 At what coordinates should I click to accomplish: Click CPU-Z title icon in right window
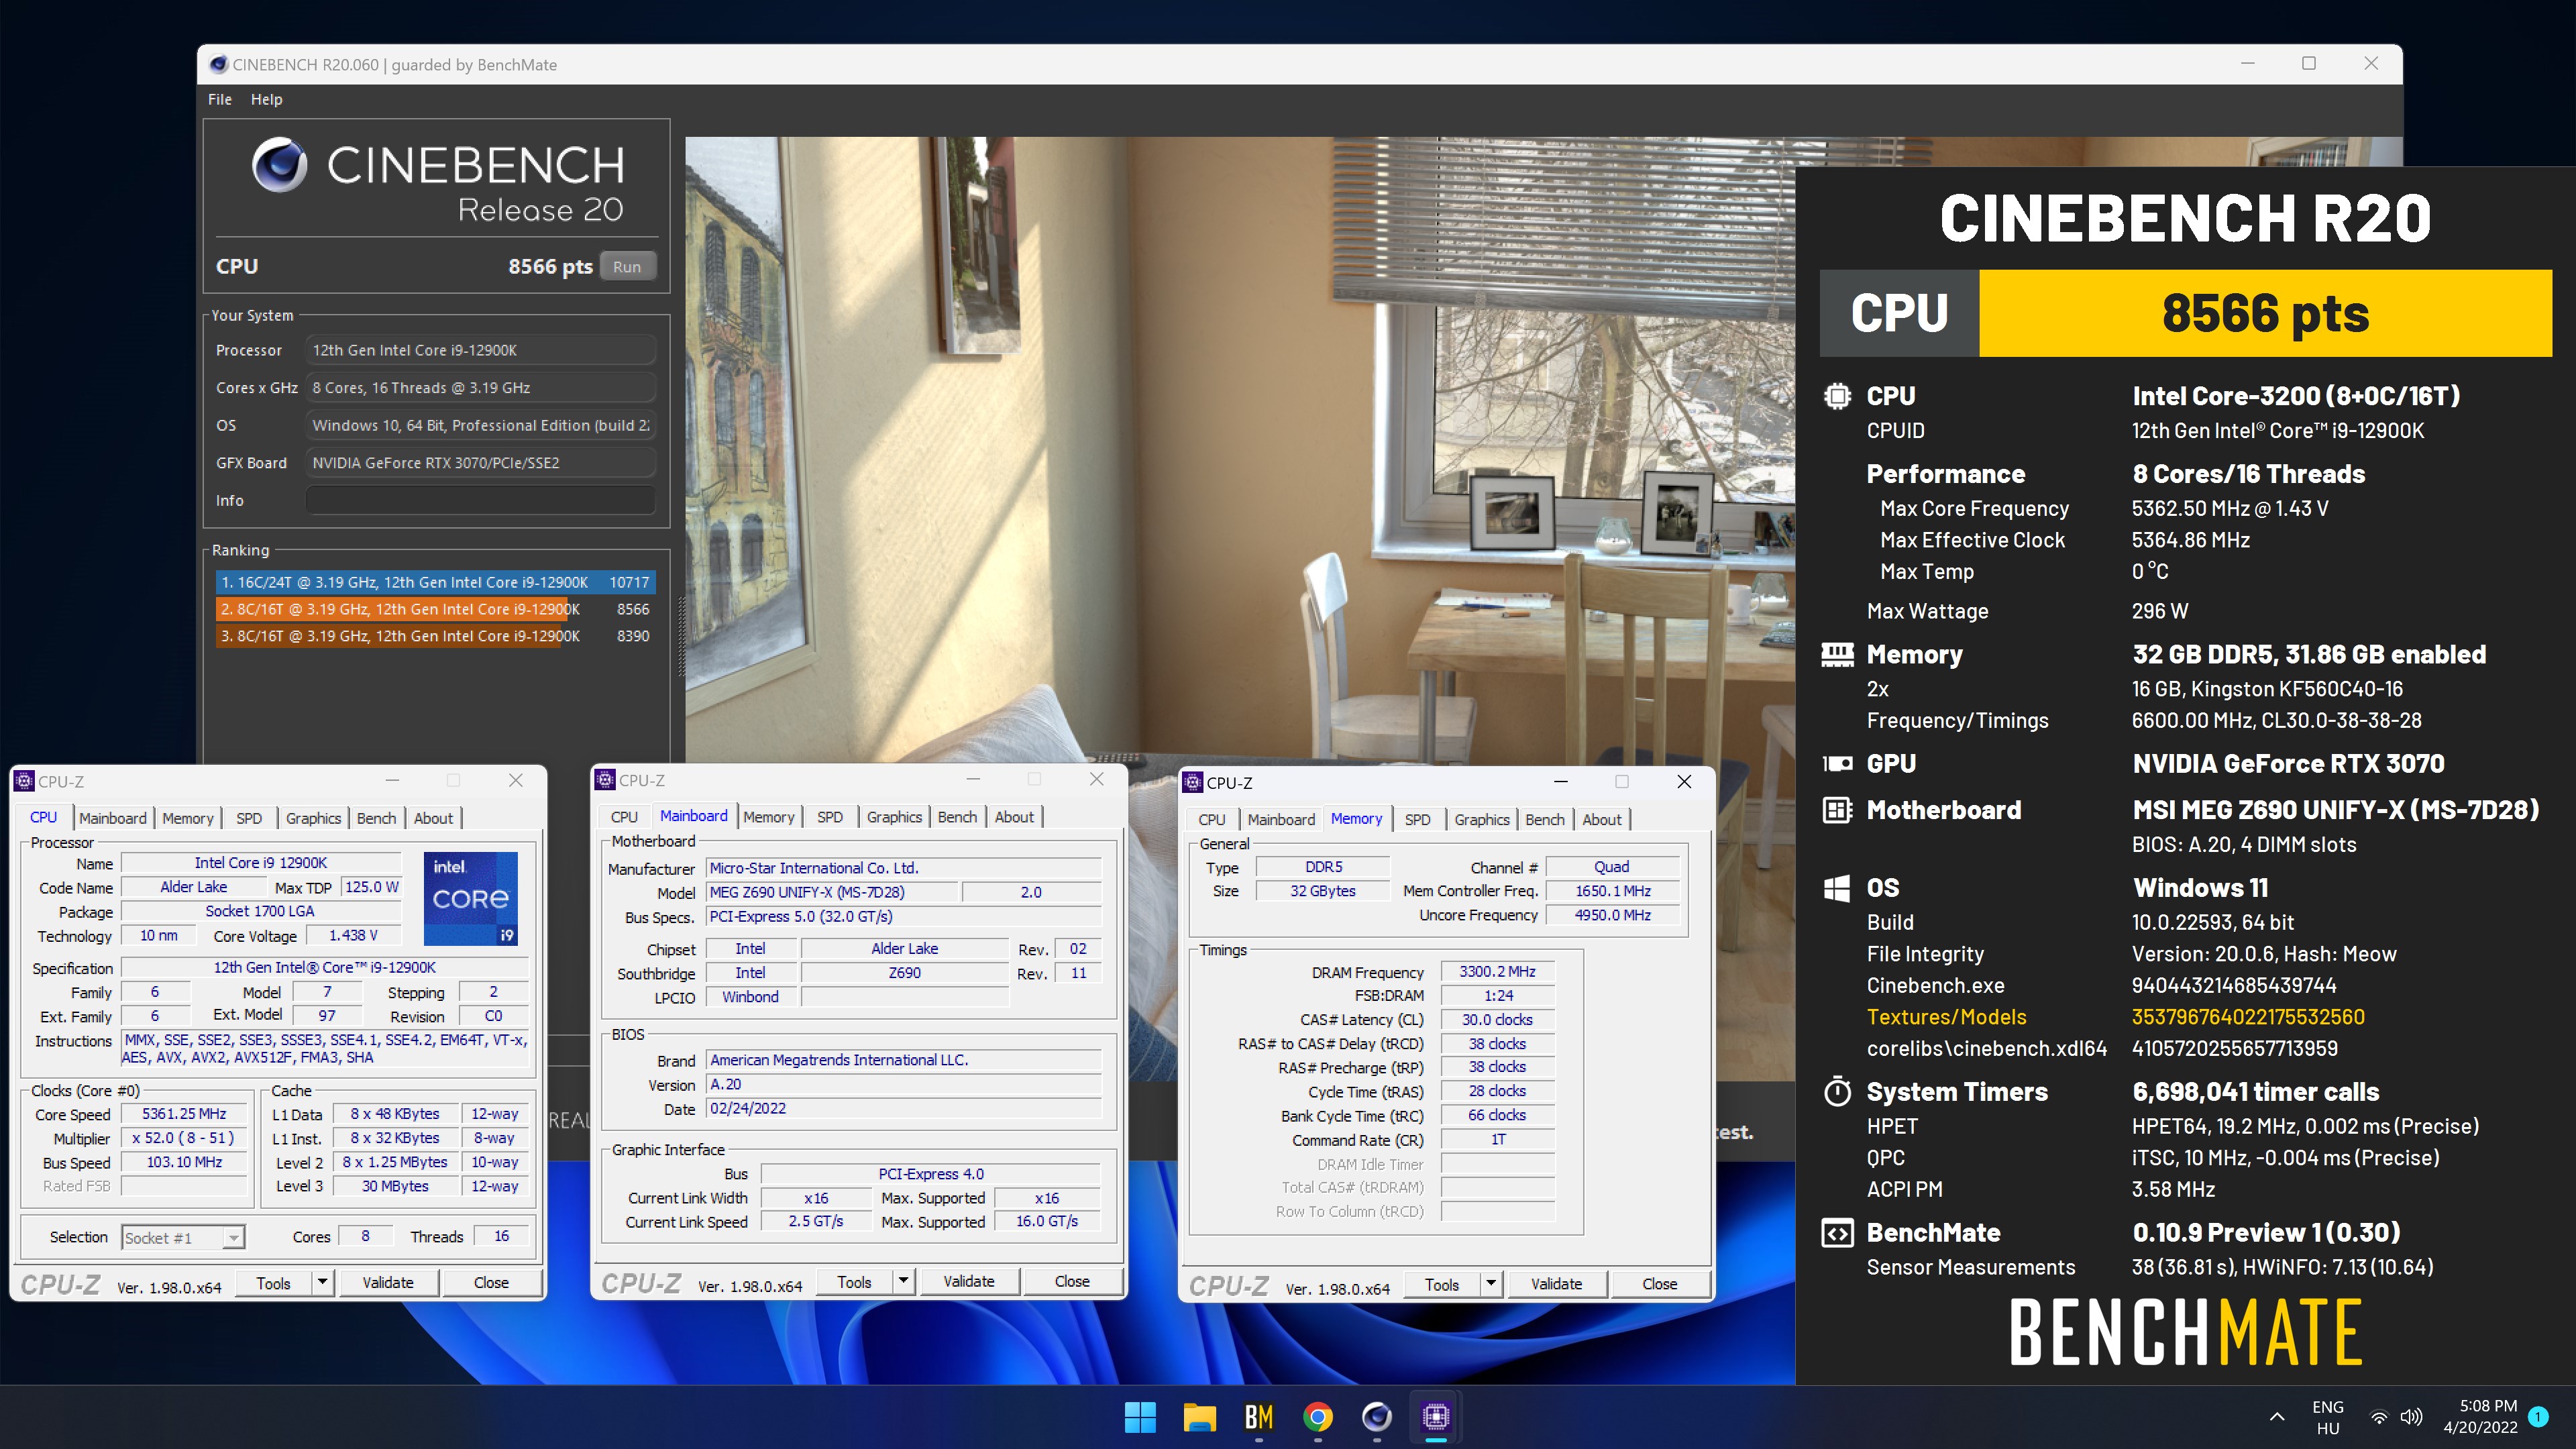point(1193,782)
